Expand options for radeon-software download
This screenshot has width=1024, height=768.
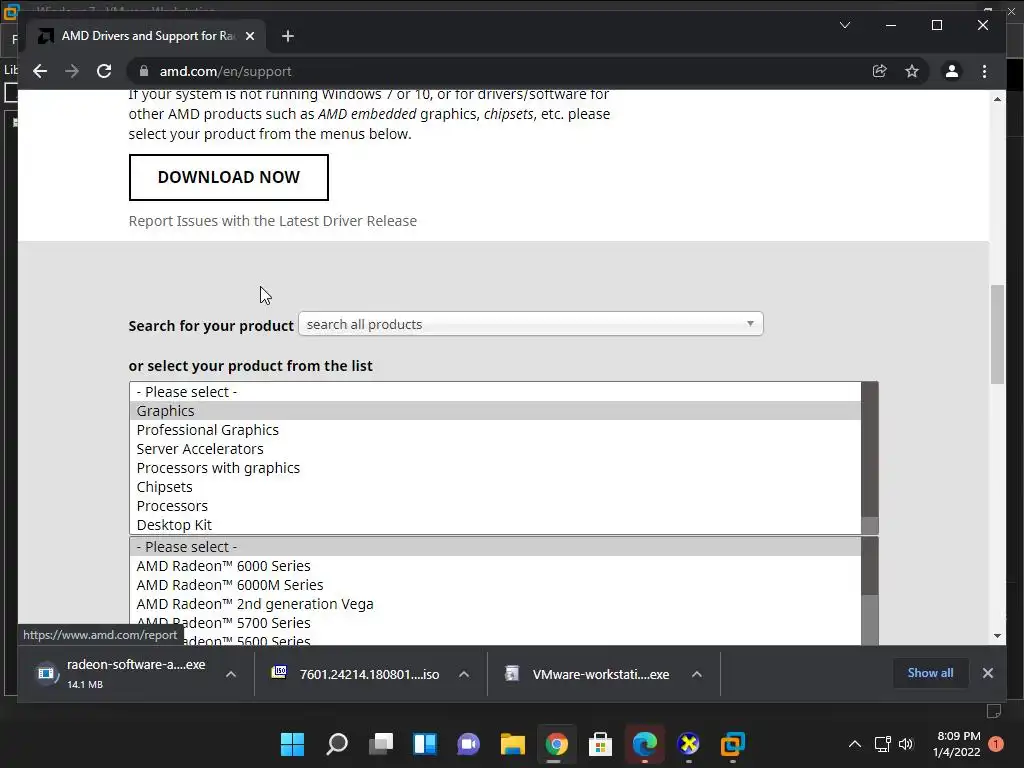coord(231,674)
